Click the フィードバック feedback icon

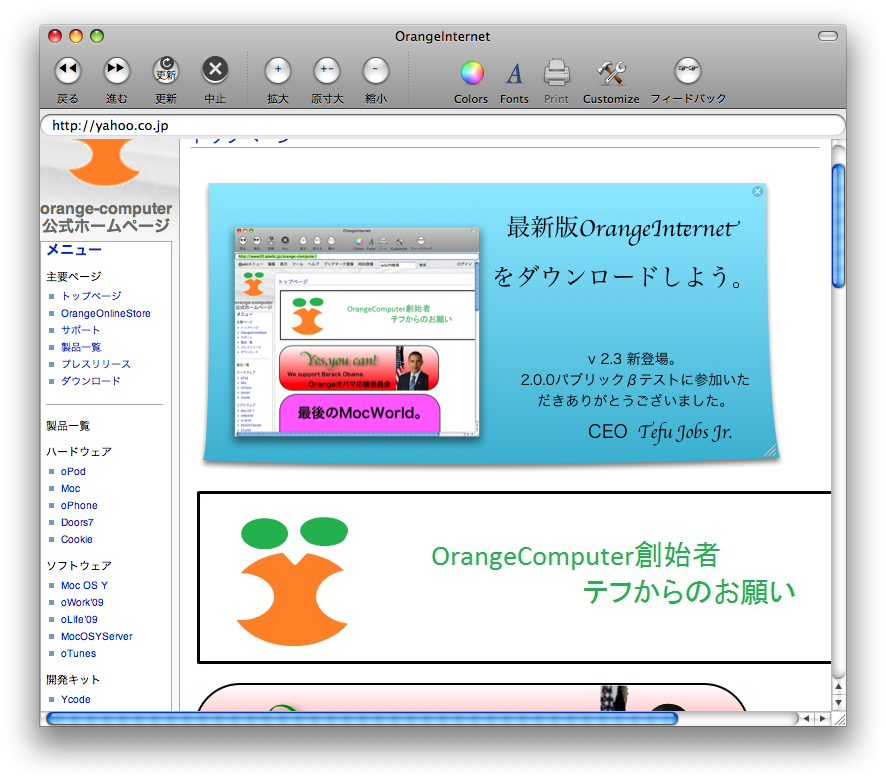(x=688, y=70)
